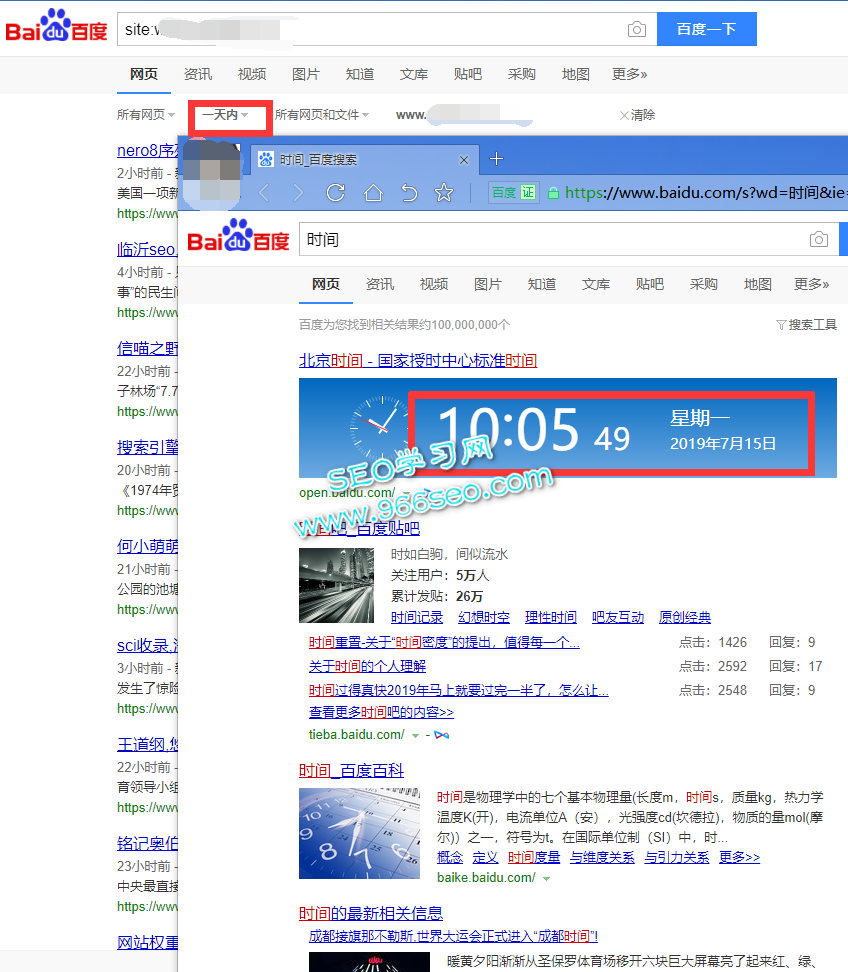Screen dimensions: 848x972
Task: Expand the arrow next to baike.baidu.com/
Action: click(546, 878)
